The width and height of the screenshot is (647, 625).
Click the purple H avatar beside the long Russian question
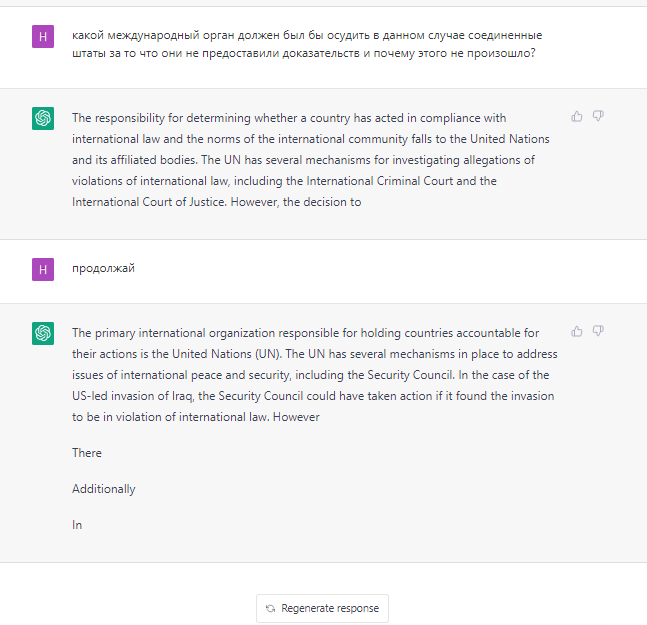pyautogui.click(x=42, y=35)
